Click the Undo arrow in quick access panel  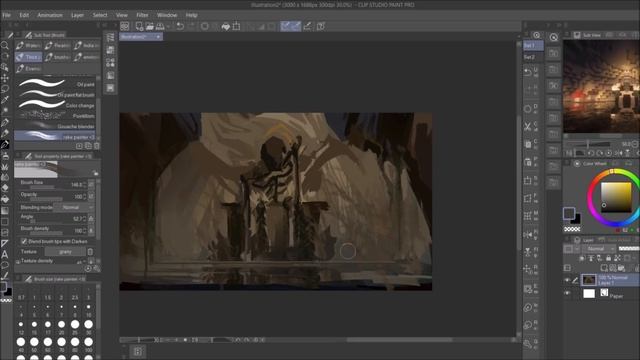coord(528,72)
